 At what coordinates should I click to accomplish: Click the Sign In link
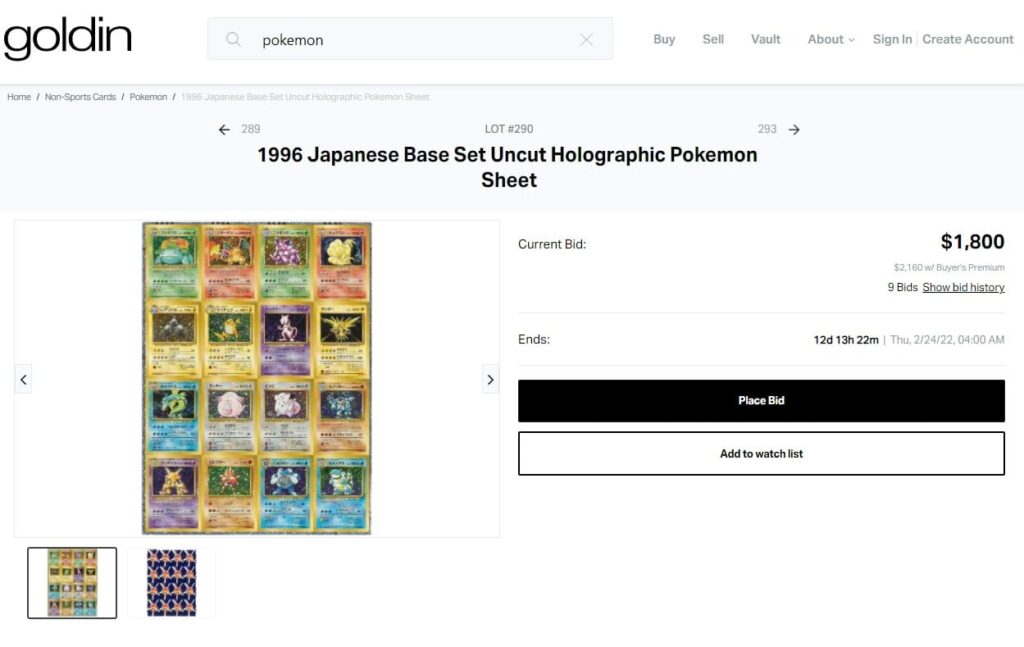[x=892, y=39]
